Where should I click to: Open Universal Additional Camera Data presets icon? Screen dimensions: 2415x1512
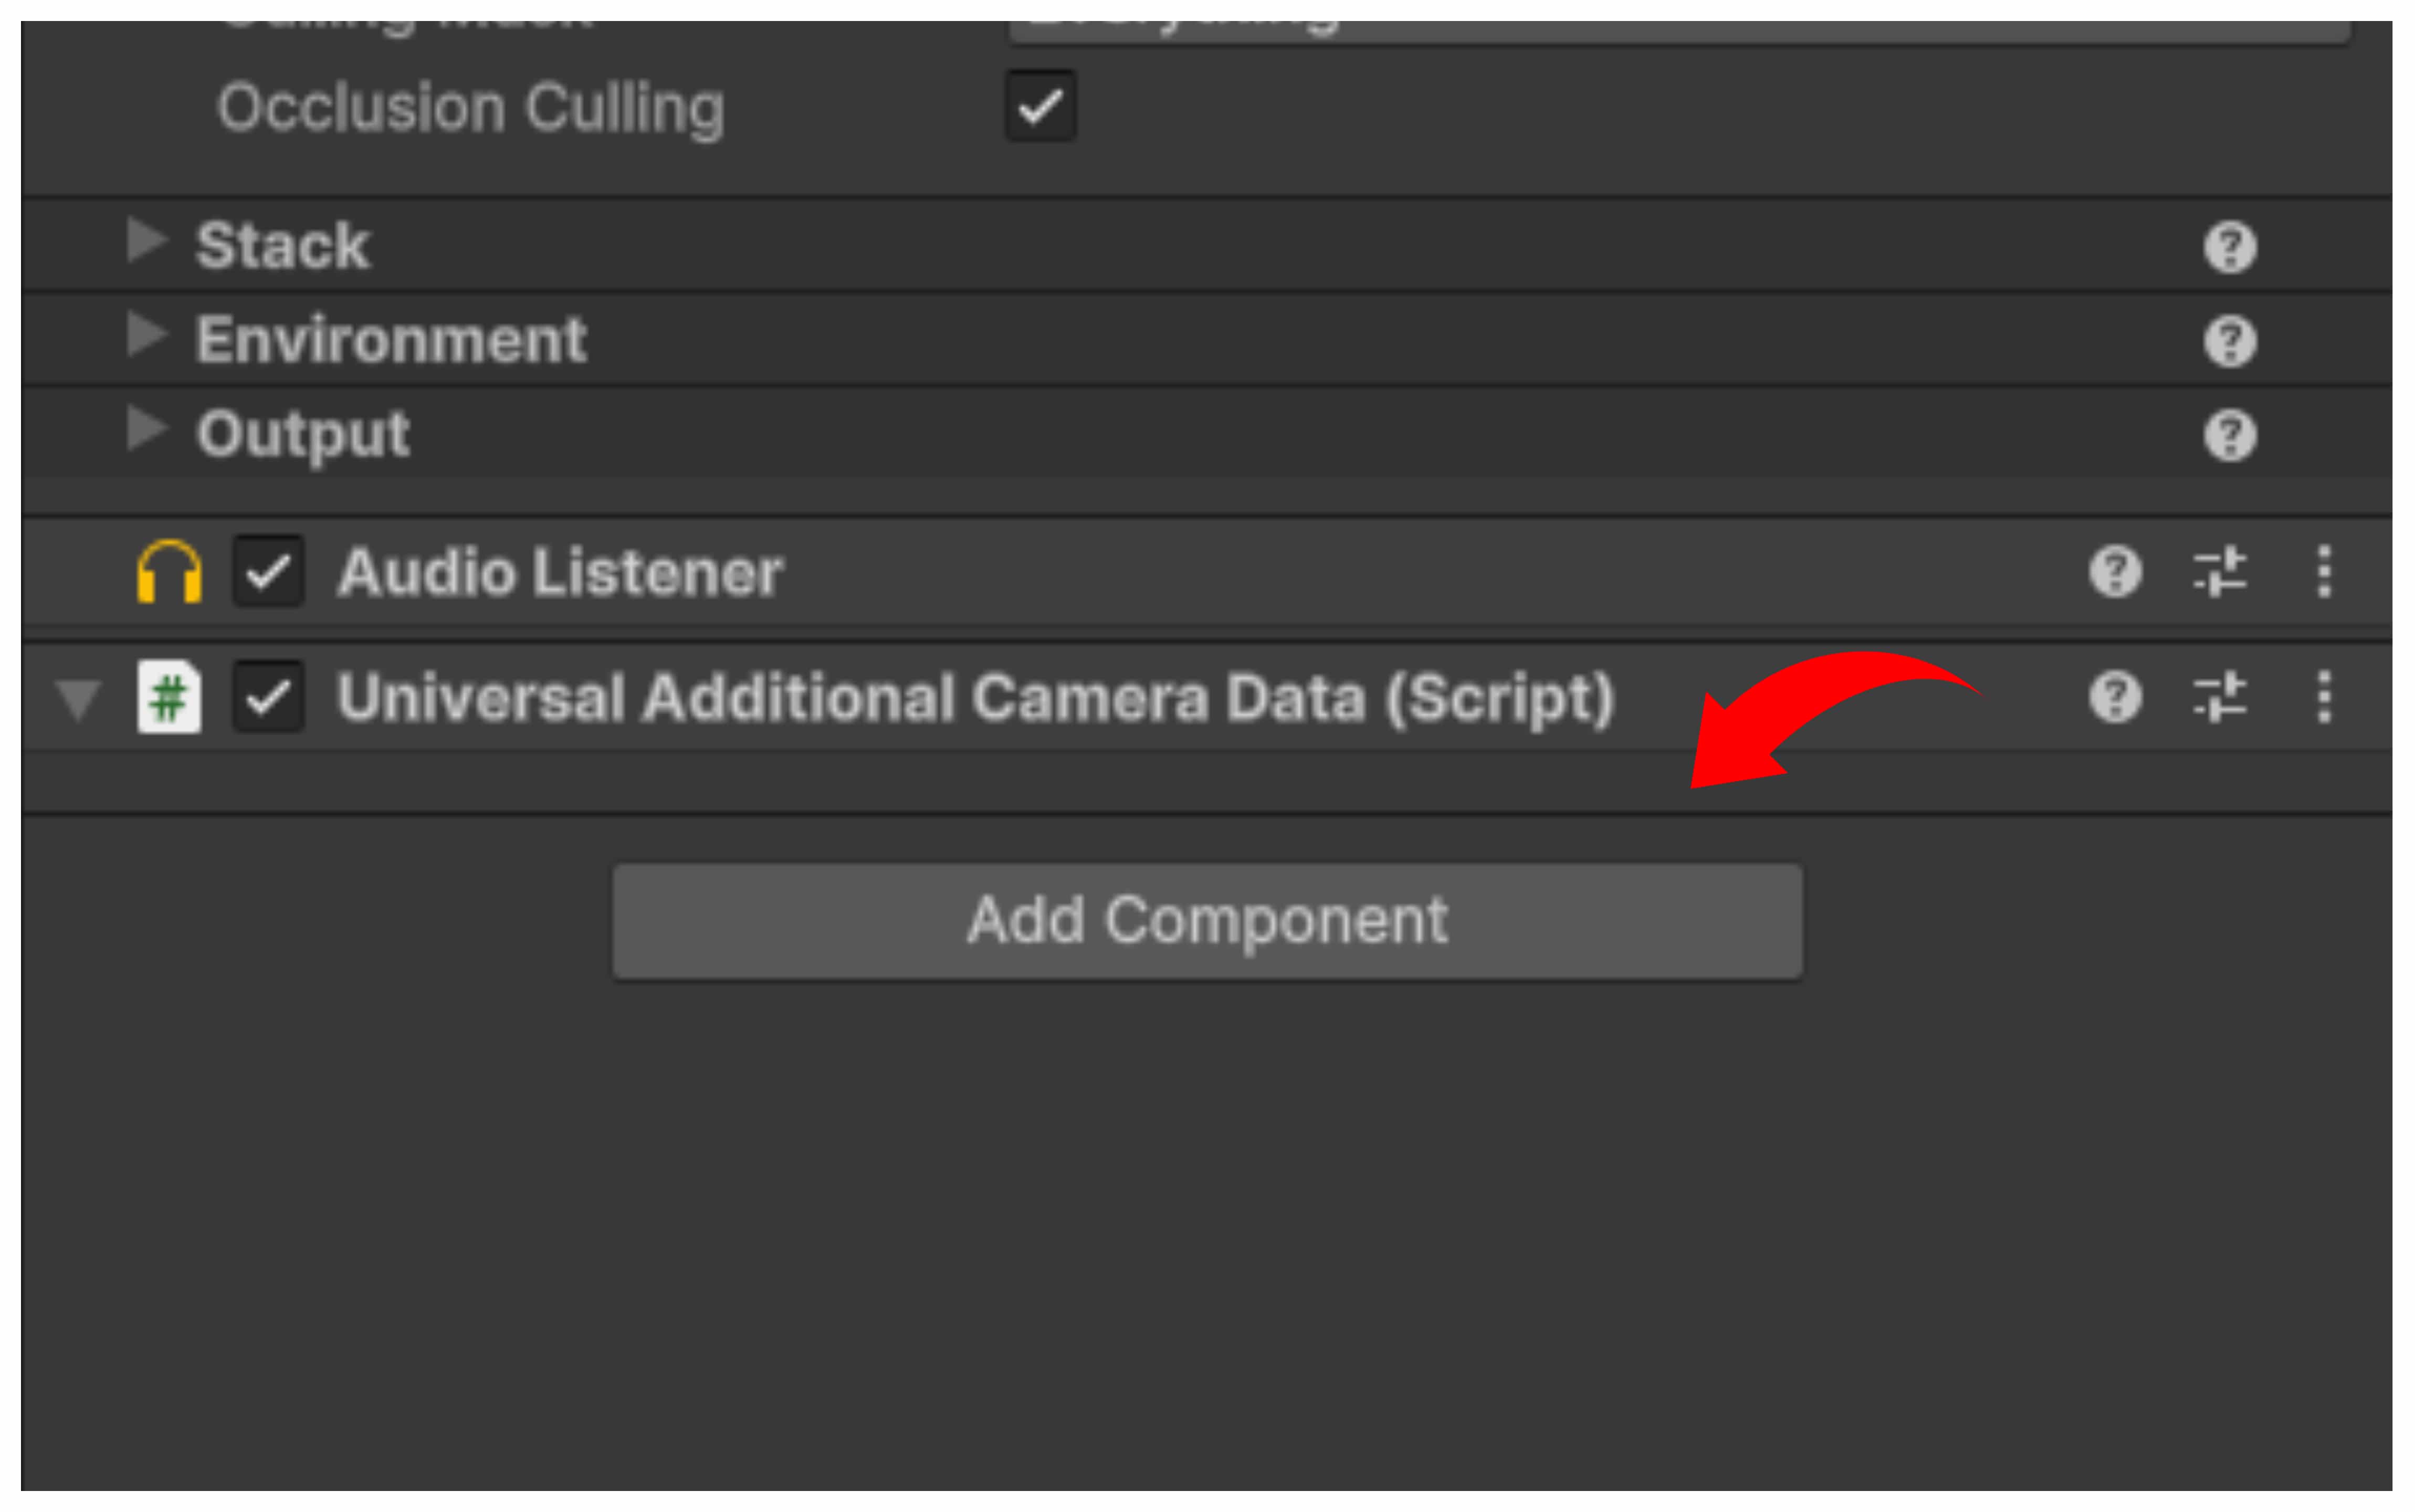2219,697
